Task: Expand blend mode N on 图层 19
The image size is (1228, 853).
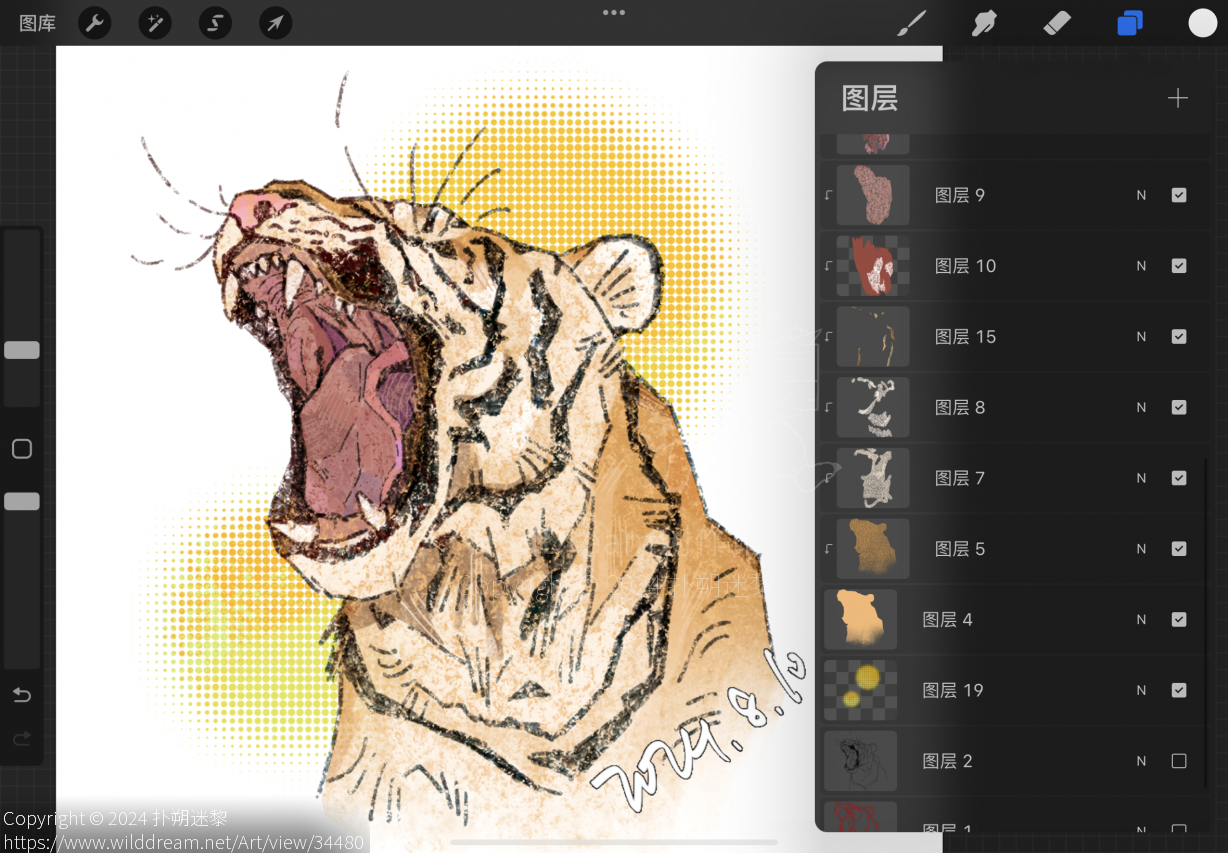Action: point(1141,691)
